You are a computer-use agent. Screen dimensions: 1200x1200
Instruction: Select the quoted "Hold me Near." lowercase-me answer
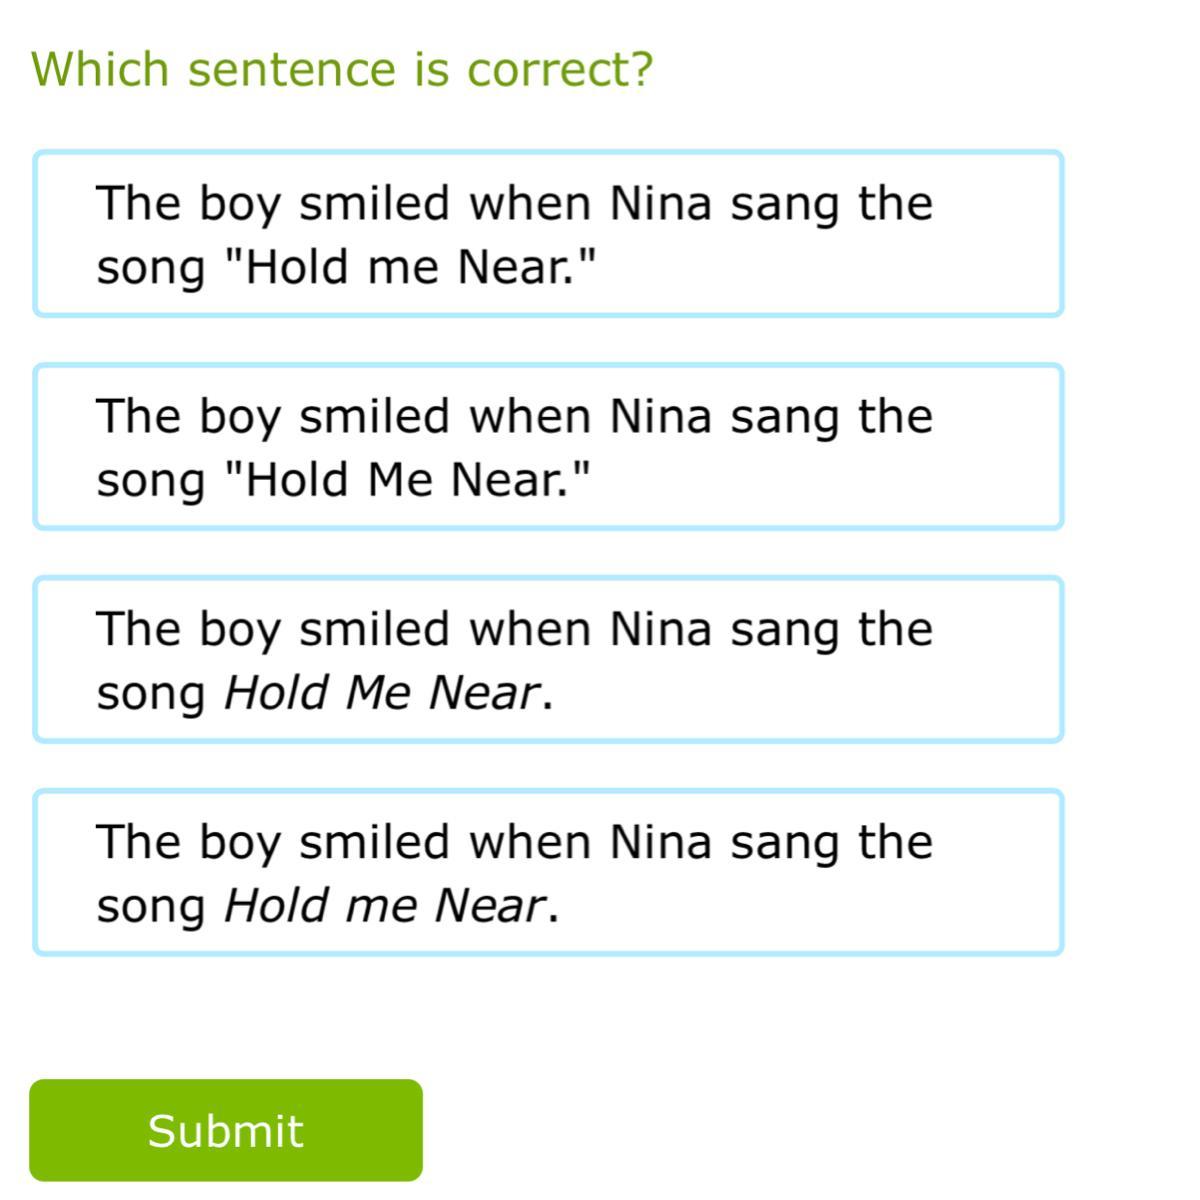point(548,234)
